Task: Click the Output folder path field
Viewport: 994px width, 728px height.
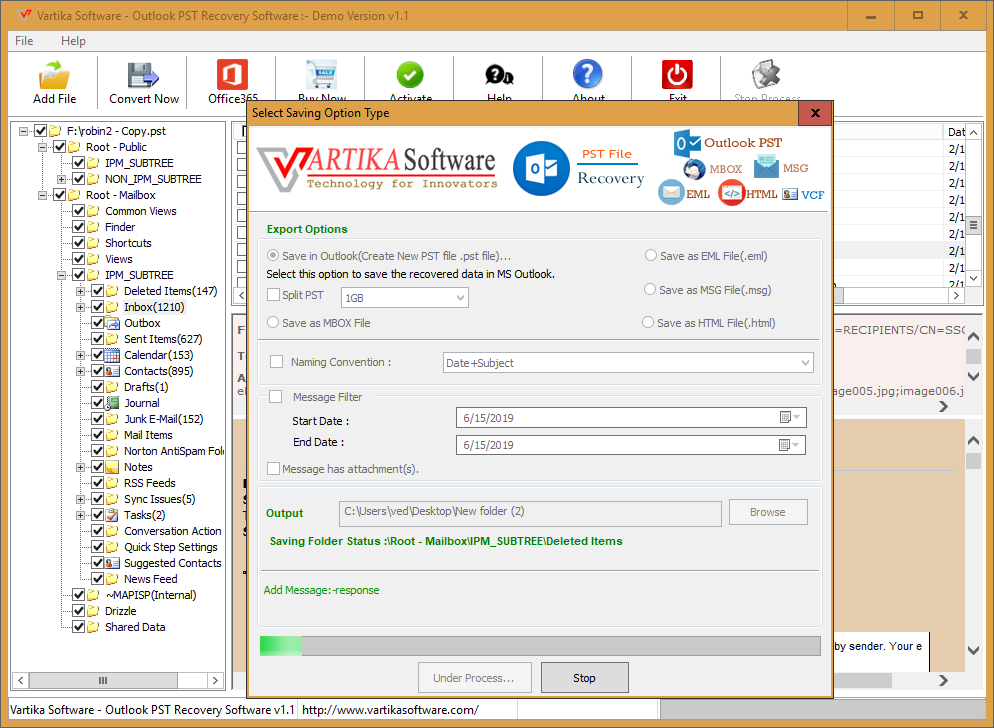Action: (x=530, y=512)
